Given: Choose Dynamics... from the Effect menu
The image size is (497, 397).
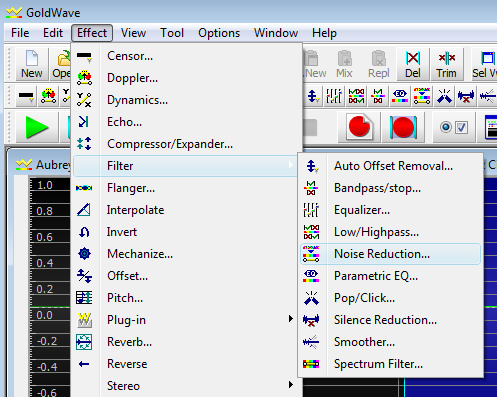Looking at the screenshot, I should point(187,100).
